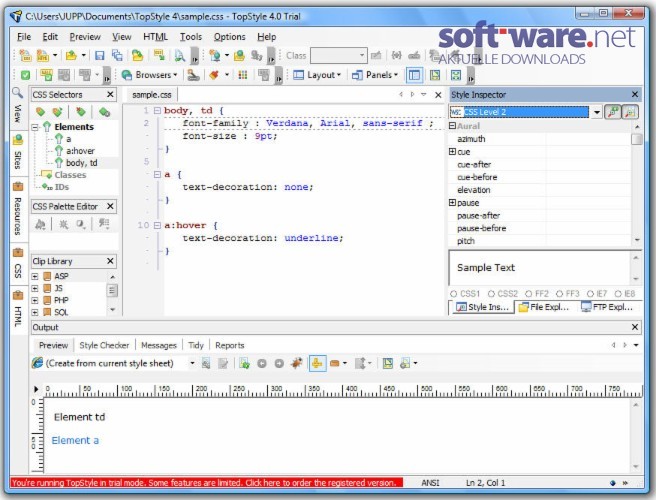Select the body, td selector
The image size is (656, 500).
(x=81, y=163)
